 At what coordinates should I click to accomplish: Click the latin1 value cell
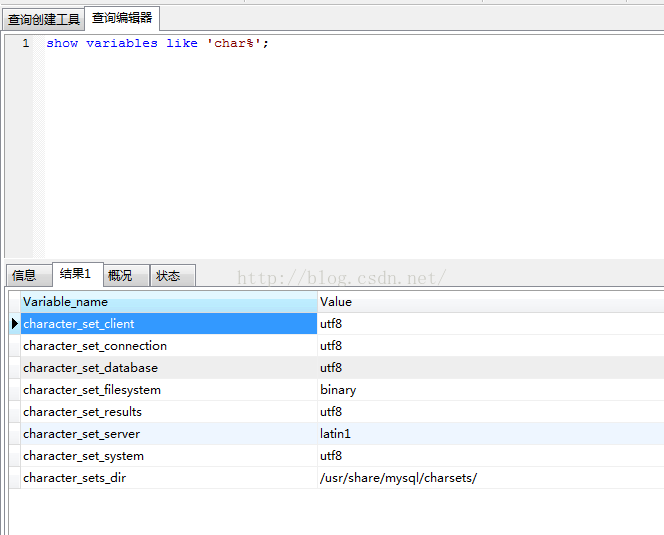click(490, 434)
